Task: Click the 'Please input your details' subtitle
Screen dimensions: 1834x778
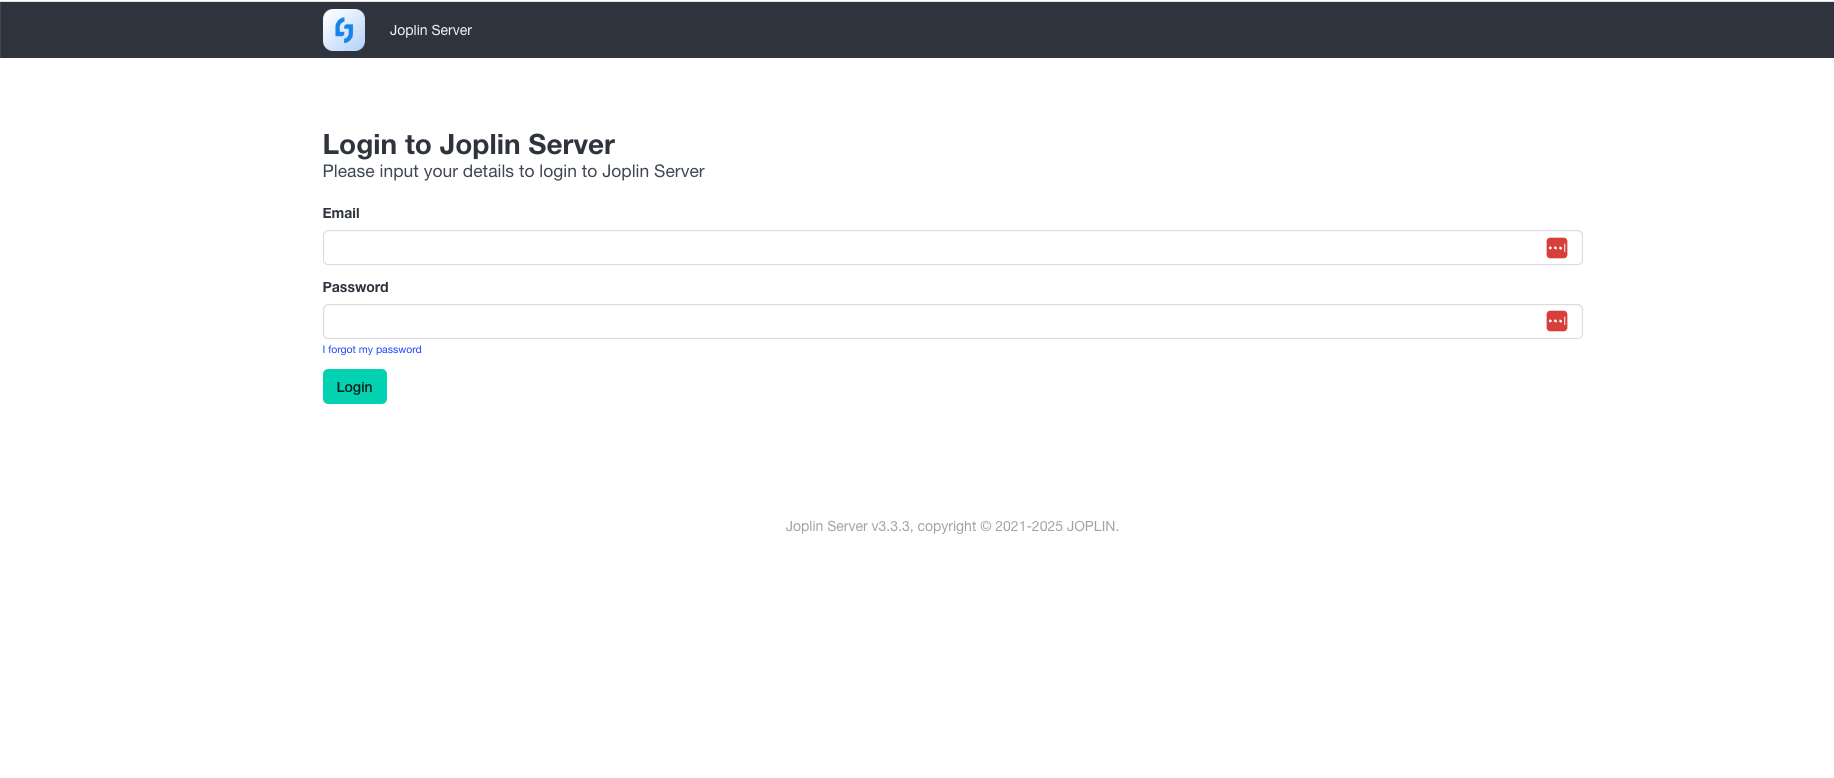Action: (x=513, y=172)
